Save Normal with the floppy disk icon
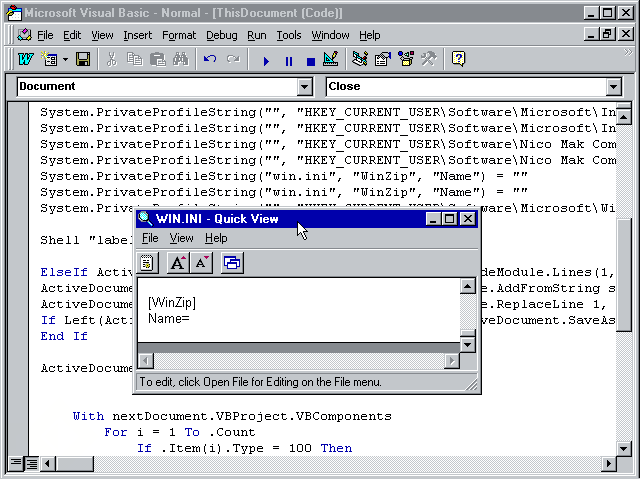The image size is (640, 480). click(83, 59)
